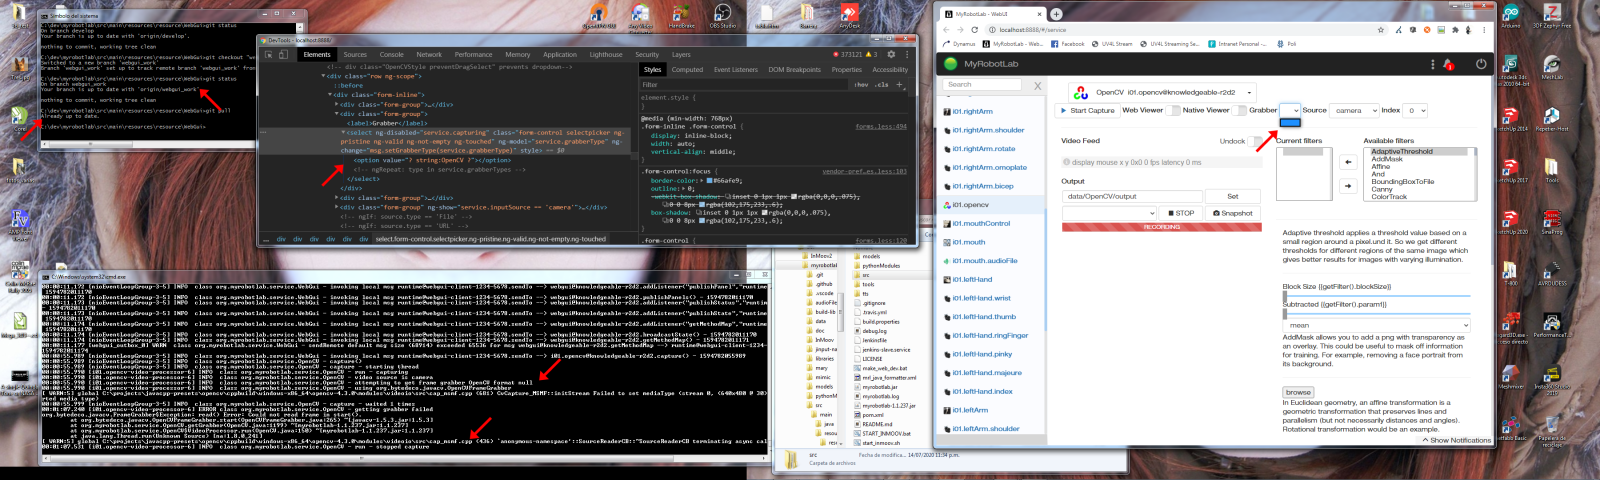Open the UV4L Stream bookmark
The width and height of the screenshot is (1600, 480).
click(x=1112, y=44)
